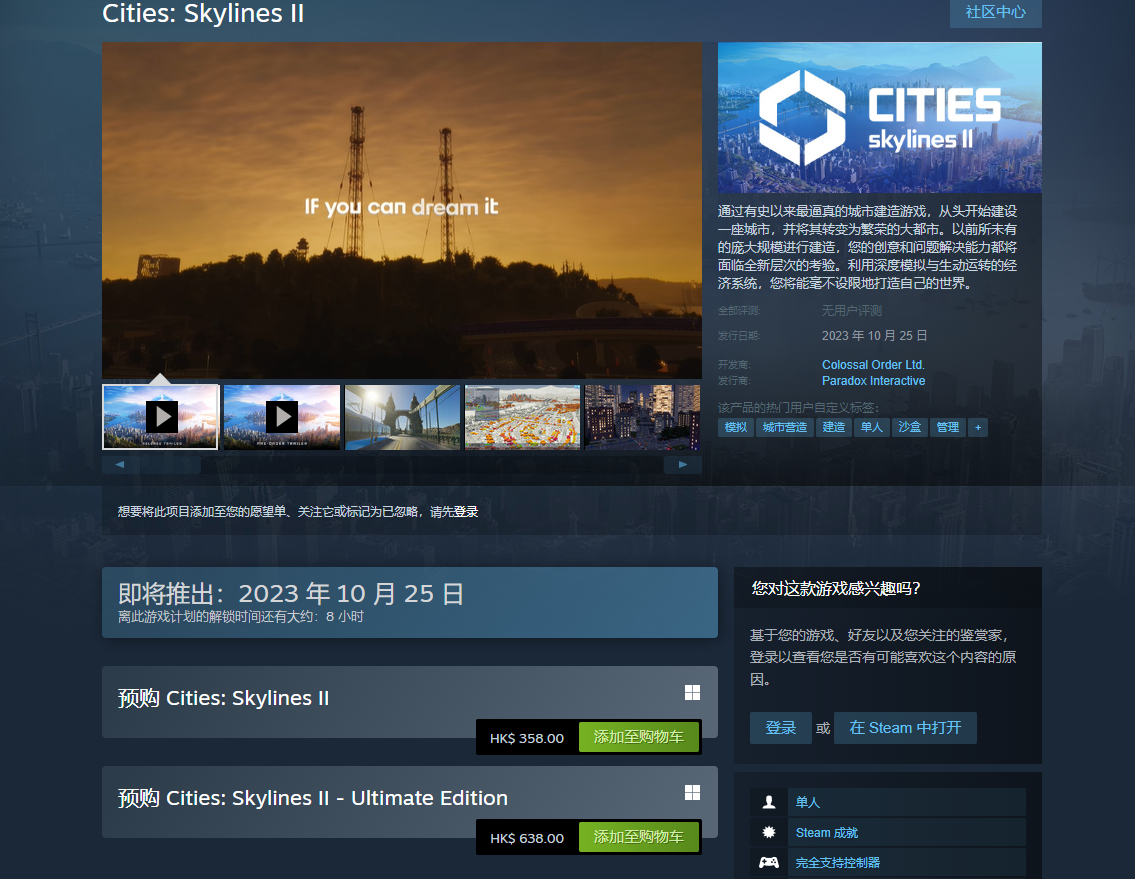The height and width of the screenshot is (879, 1135).
Task: Click the 您对这款游戏感兴趣吗? heading
Action: click(x=836, y=588)
